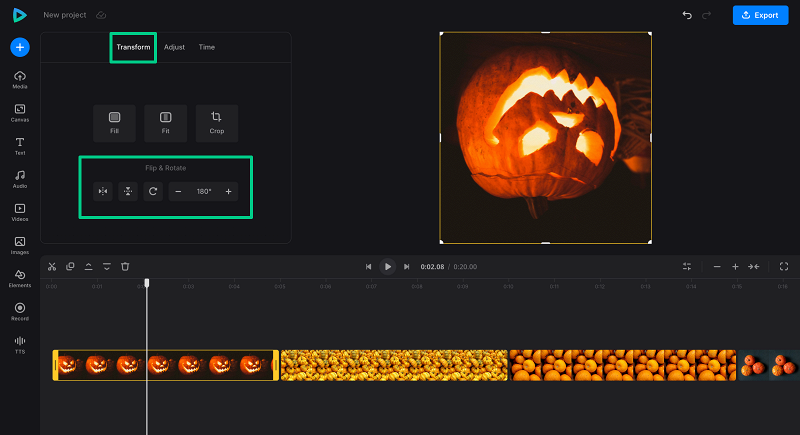Open the Media panel in sidebar
Viewport: 800px width, 435px height.
[x=20, y=80]
